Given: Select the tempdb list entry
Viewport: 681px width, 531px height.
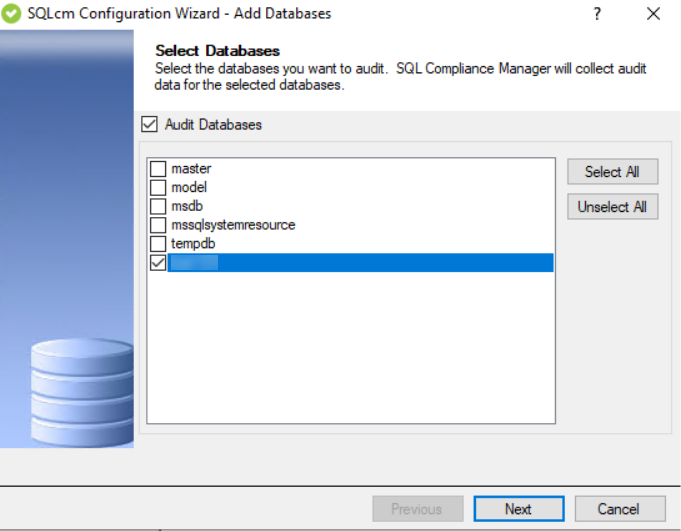Looking at the screenshot, I should (x=194, y=244).
